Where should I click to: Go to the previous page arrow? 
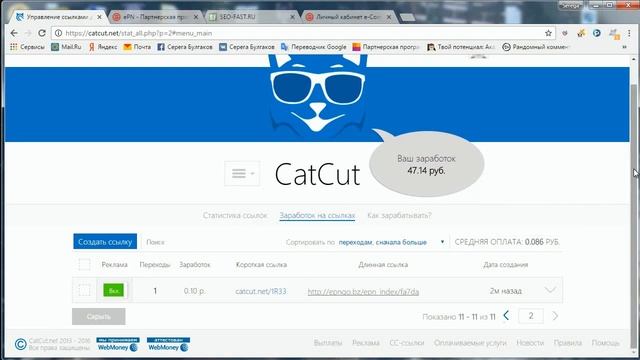click(x=507, y=316)
